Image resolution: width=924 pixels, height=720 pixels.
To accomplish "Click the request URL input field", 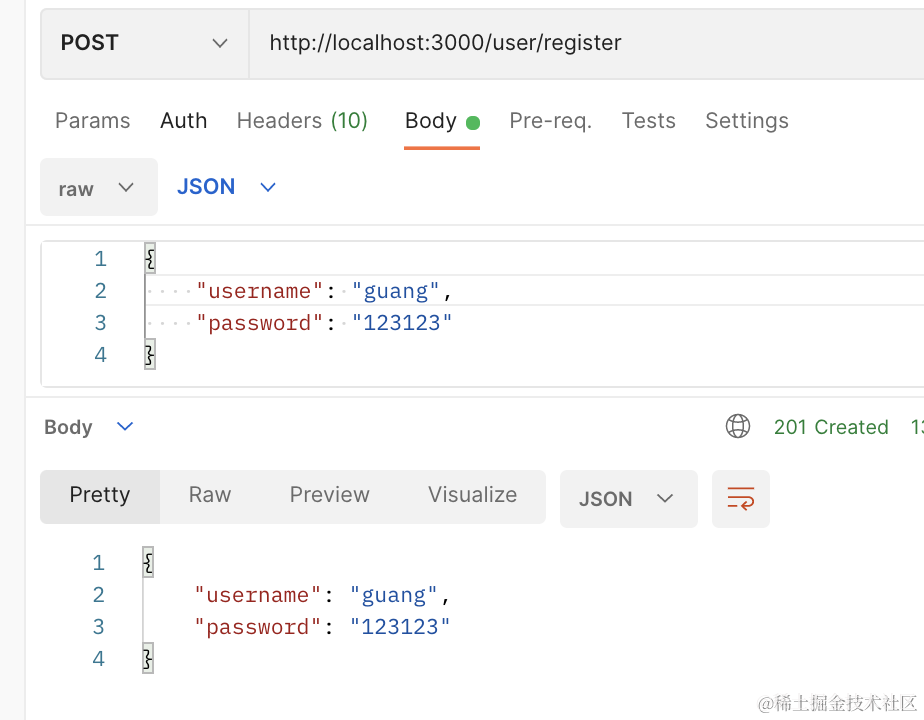I will [580, 43].
